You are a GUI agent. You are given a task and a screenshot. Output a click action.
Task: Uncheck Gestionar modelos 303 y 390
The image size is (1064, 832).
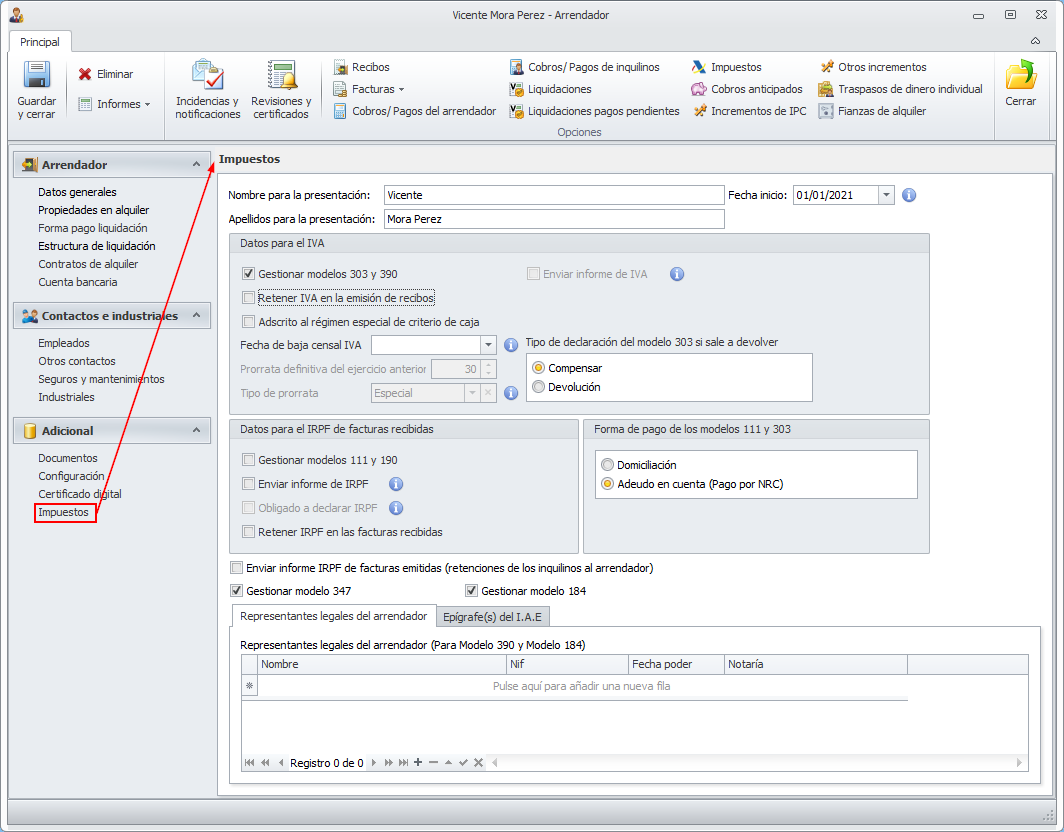coord(248,274)
